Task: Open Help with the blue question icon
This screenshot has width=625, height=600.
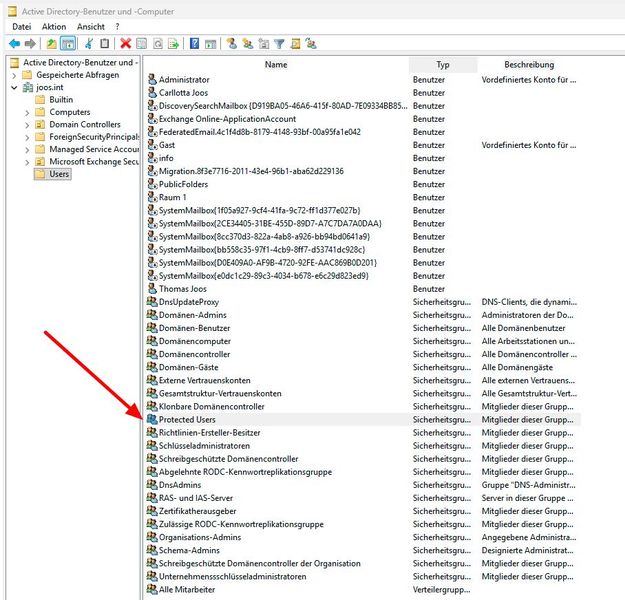Action: 194,43
